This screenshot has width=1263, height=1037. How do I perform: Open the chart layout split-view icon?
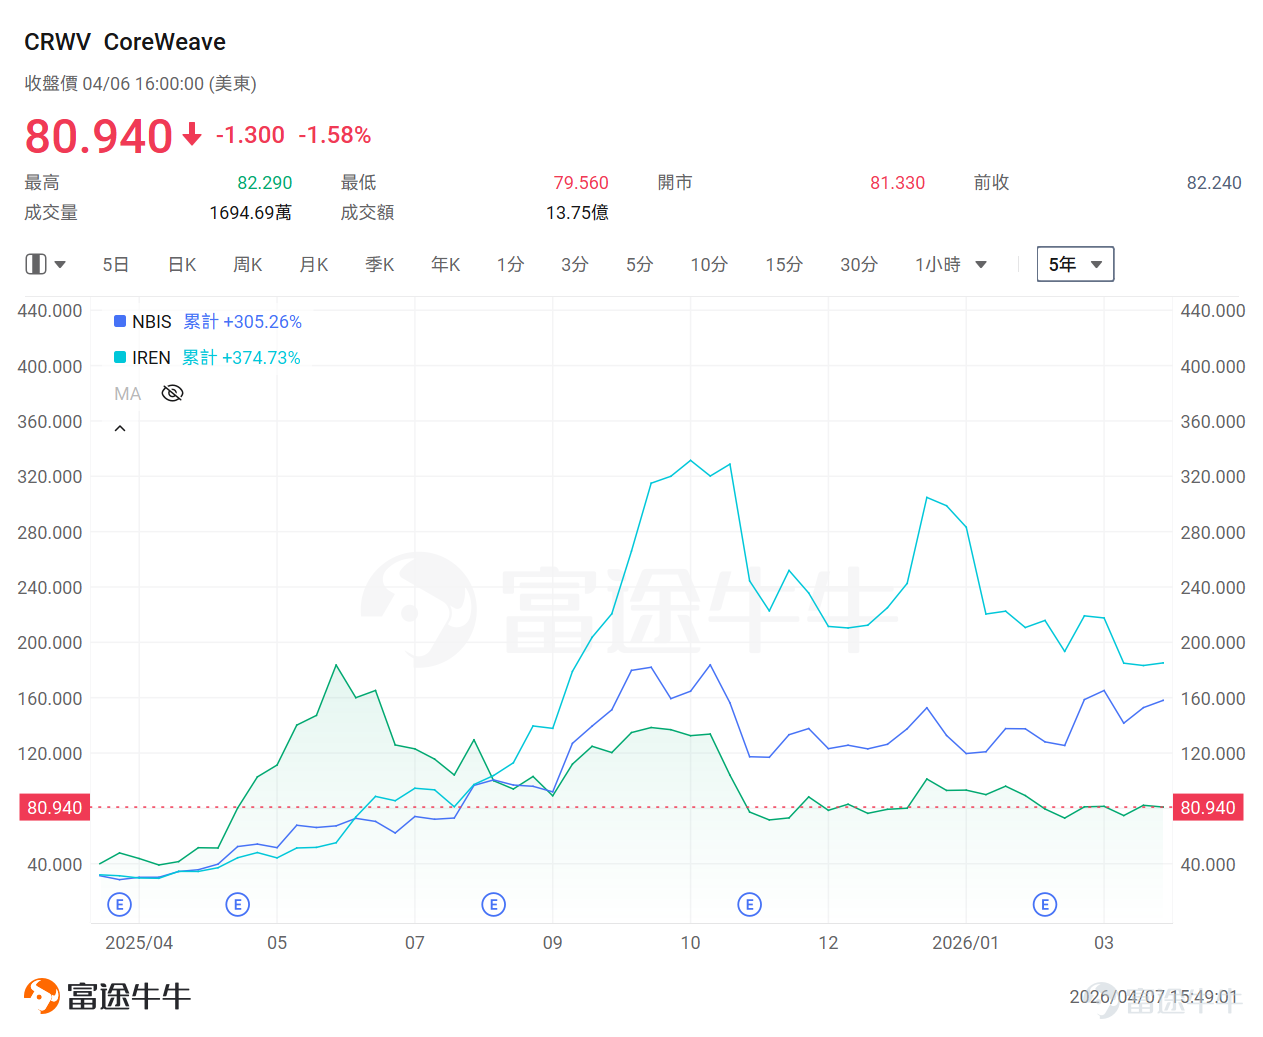click(x=36, y=264)
